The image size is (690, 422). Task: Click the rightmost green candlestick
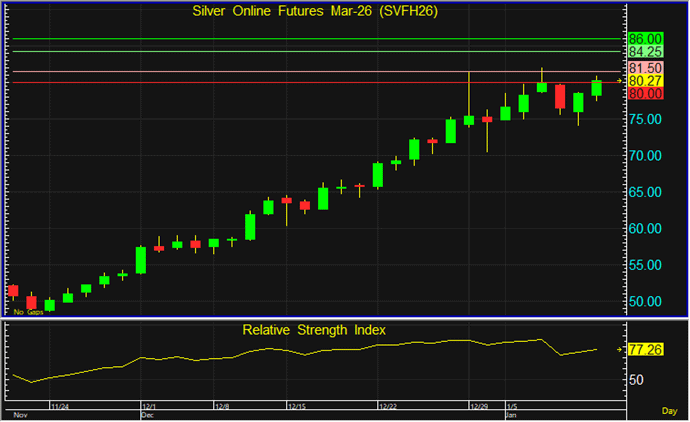click(597, 88)
